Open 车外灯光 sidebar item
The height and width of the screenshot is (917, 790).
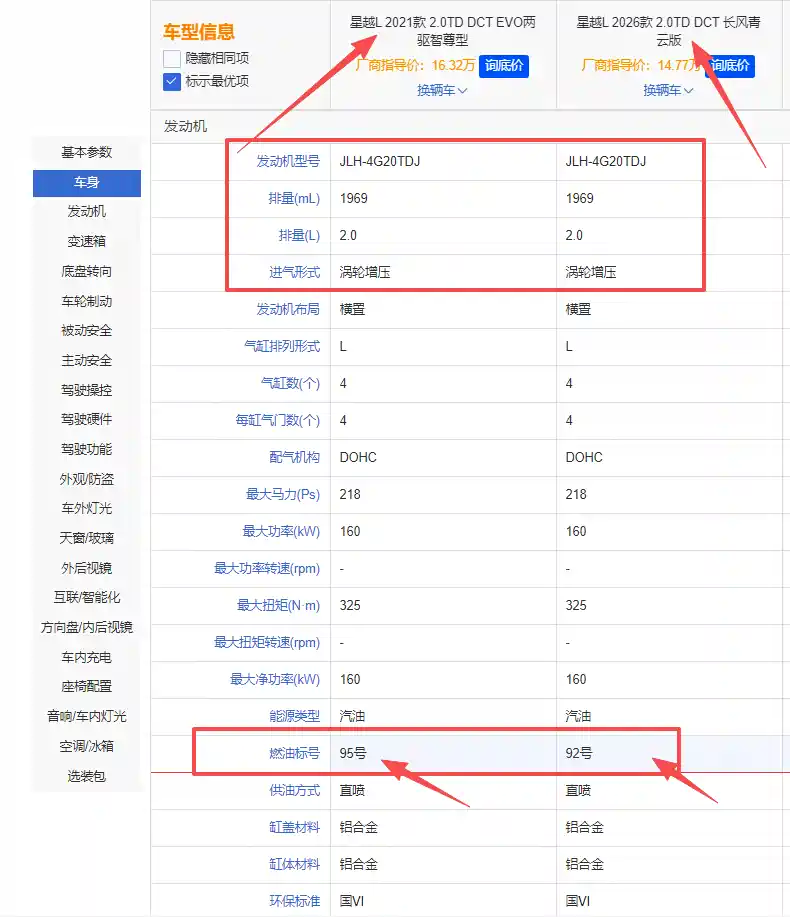87,509
